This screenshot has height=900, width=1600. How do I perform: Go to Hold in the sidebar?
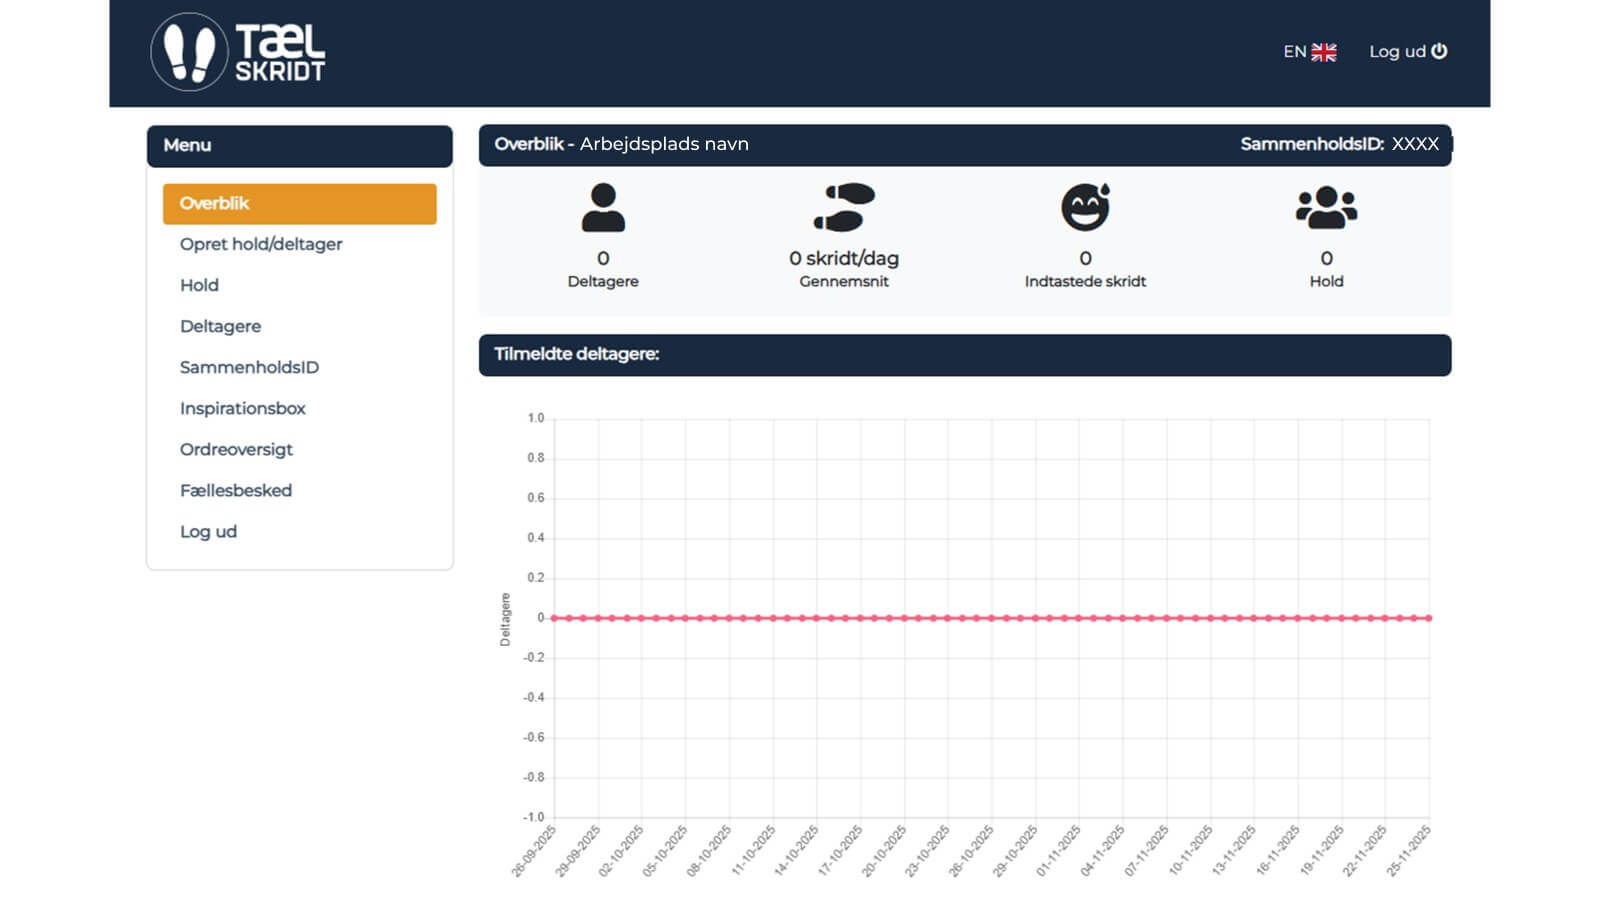pos(199,285)
